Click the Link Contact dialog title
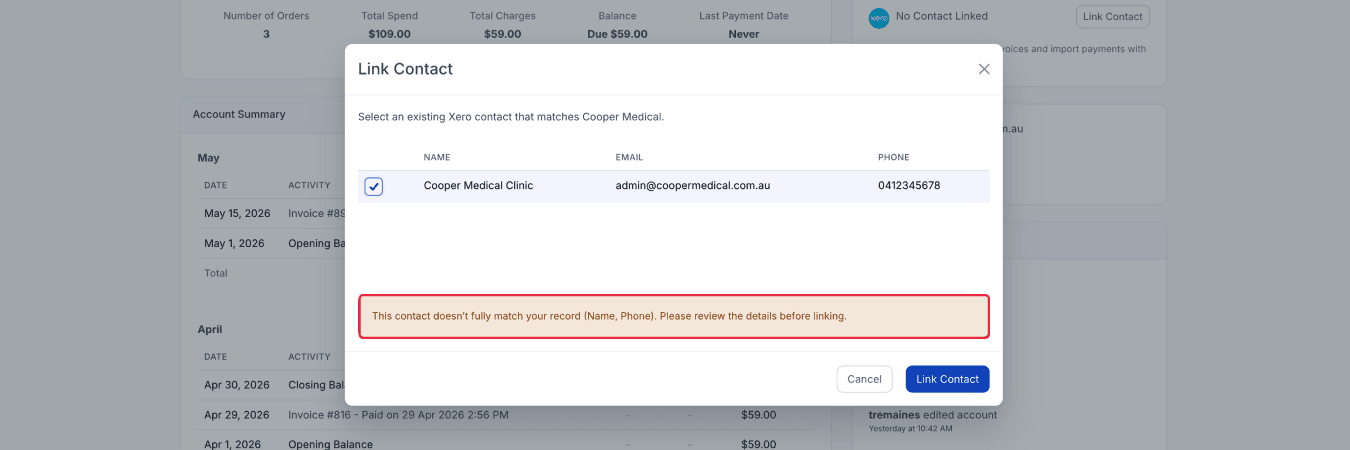 pos(405,69)
